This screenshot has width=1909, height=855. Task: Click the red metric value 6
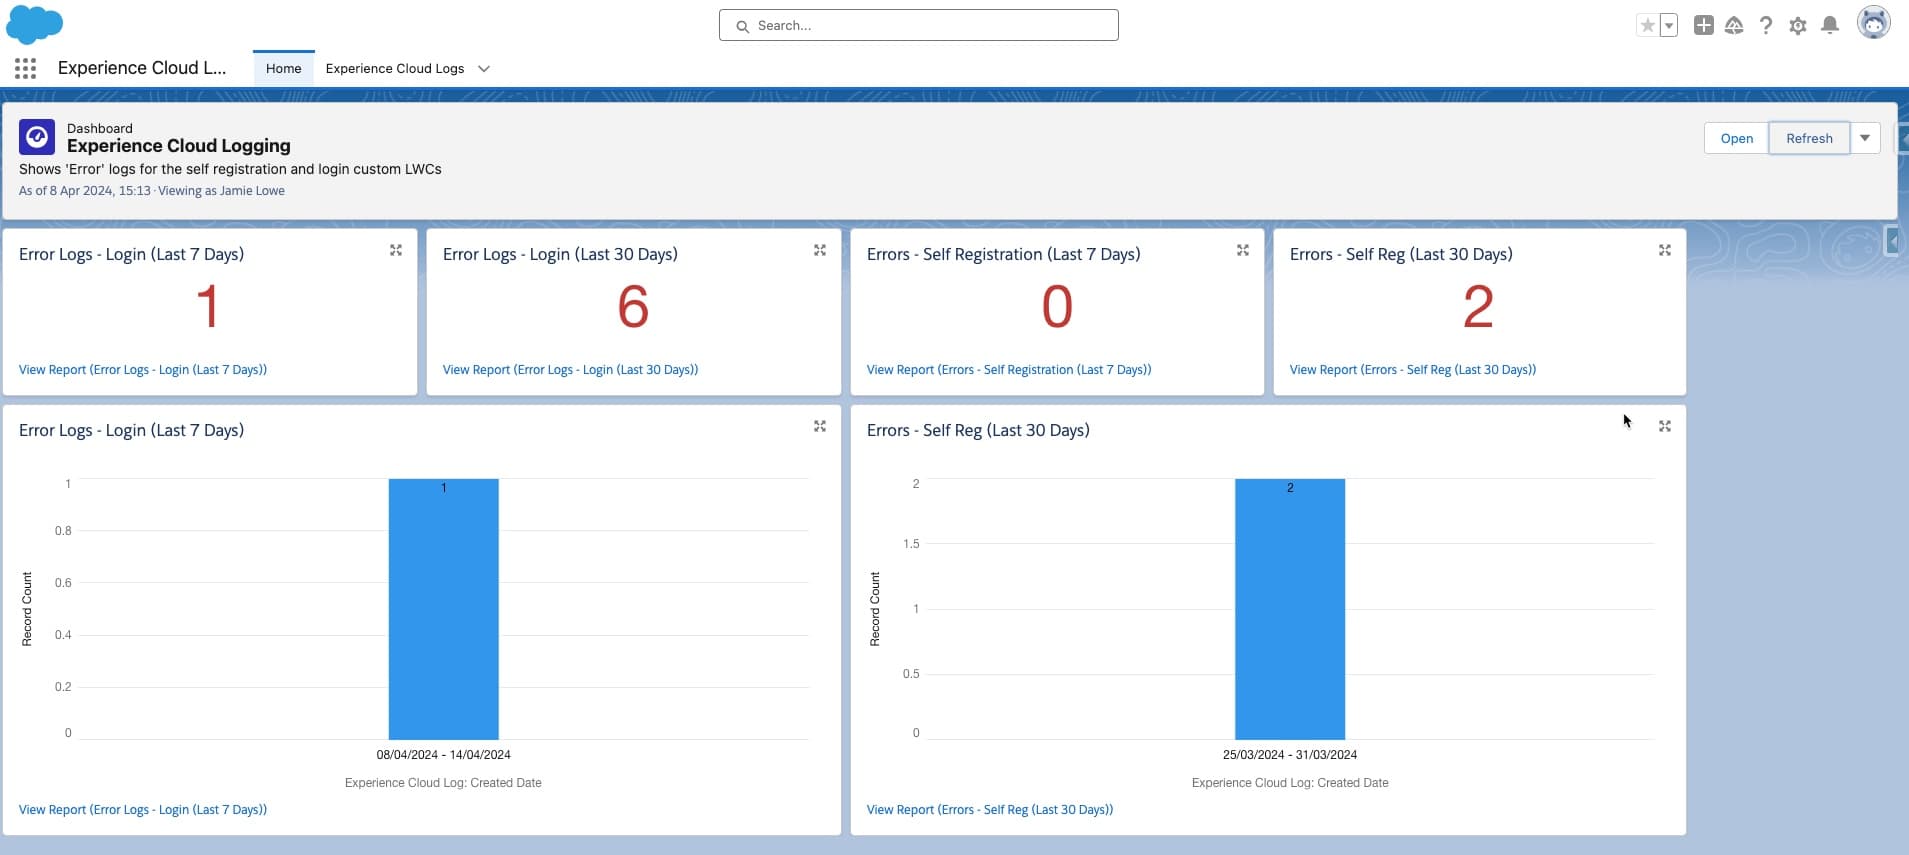pos(633,306)
